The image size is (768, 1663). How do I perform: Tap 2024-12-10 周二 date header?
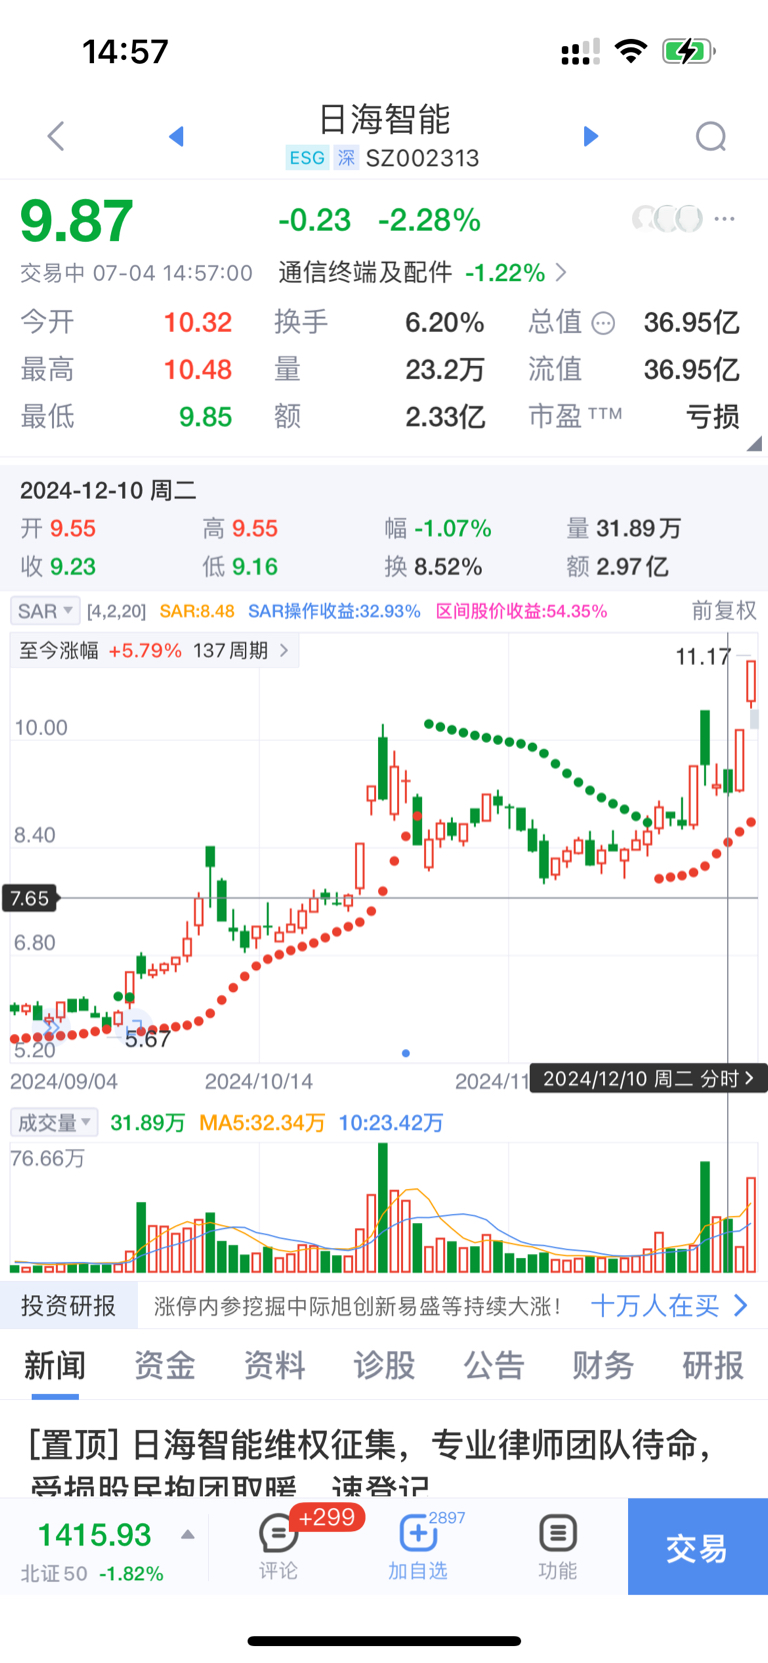(108, 490)
